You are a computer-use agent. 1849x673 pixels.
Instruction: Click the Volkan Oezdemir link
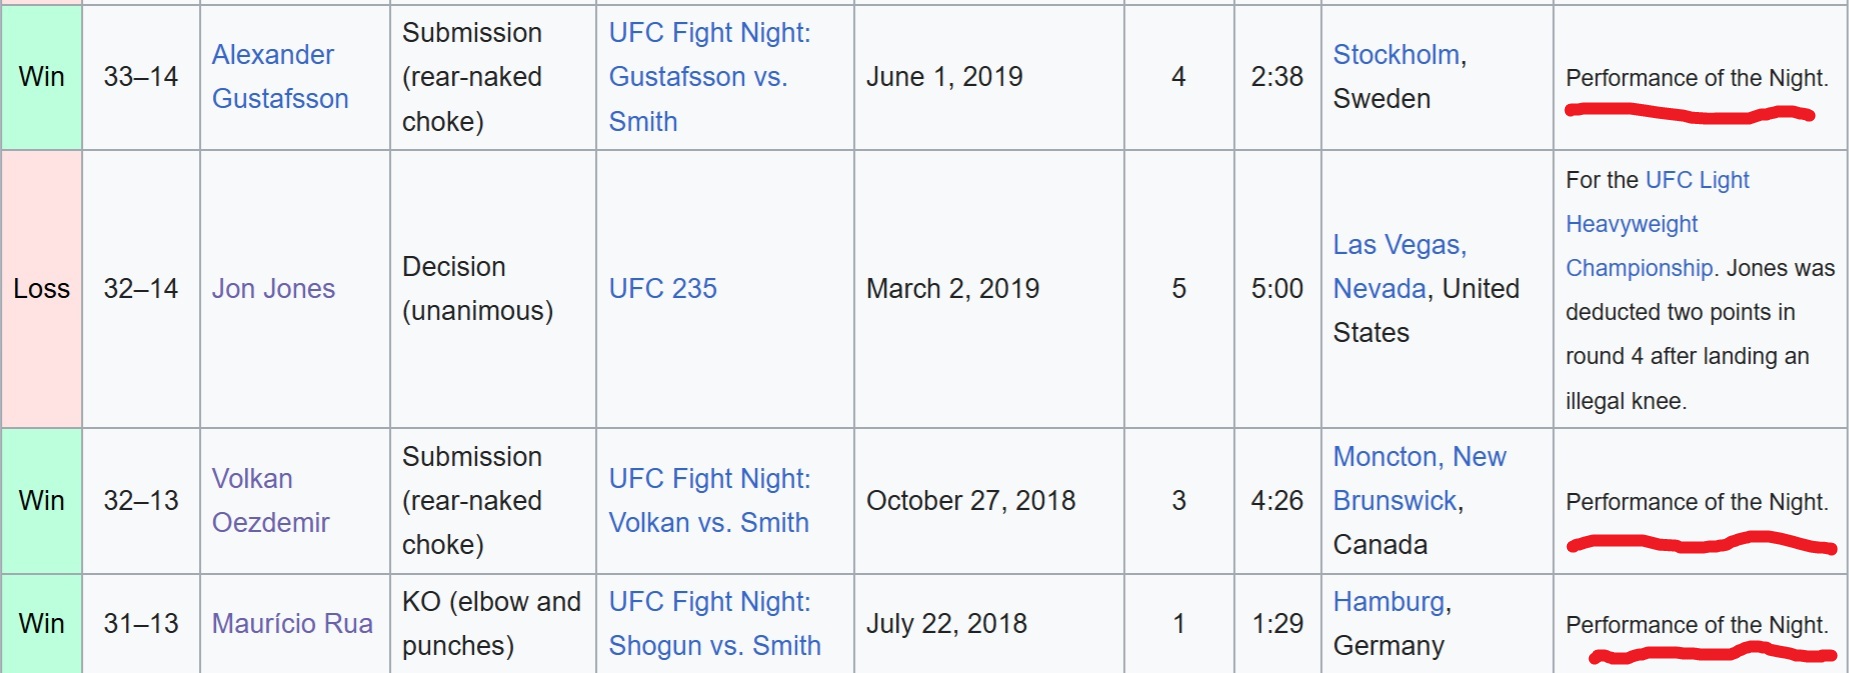(270, 500)
